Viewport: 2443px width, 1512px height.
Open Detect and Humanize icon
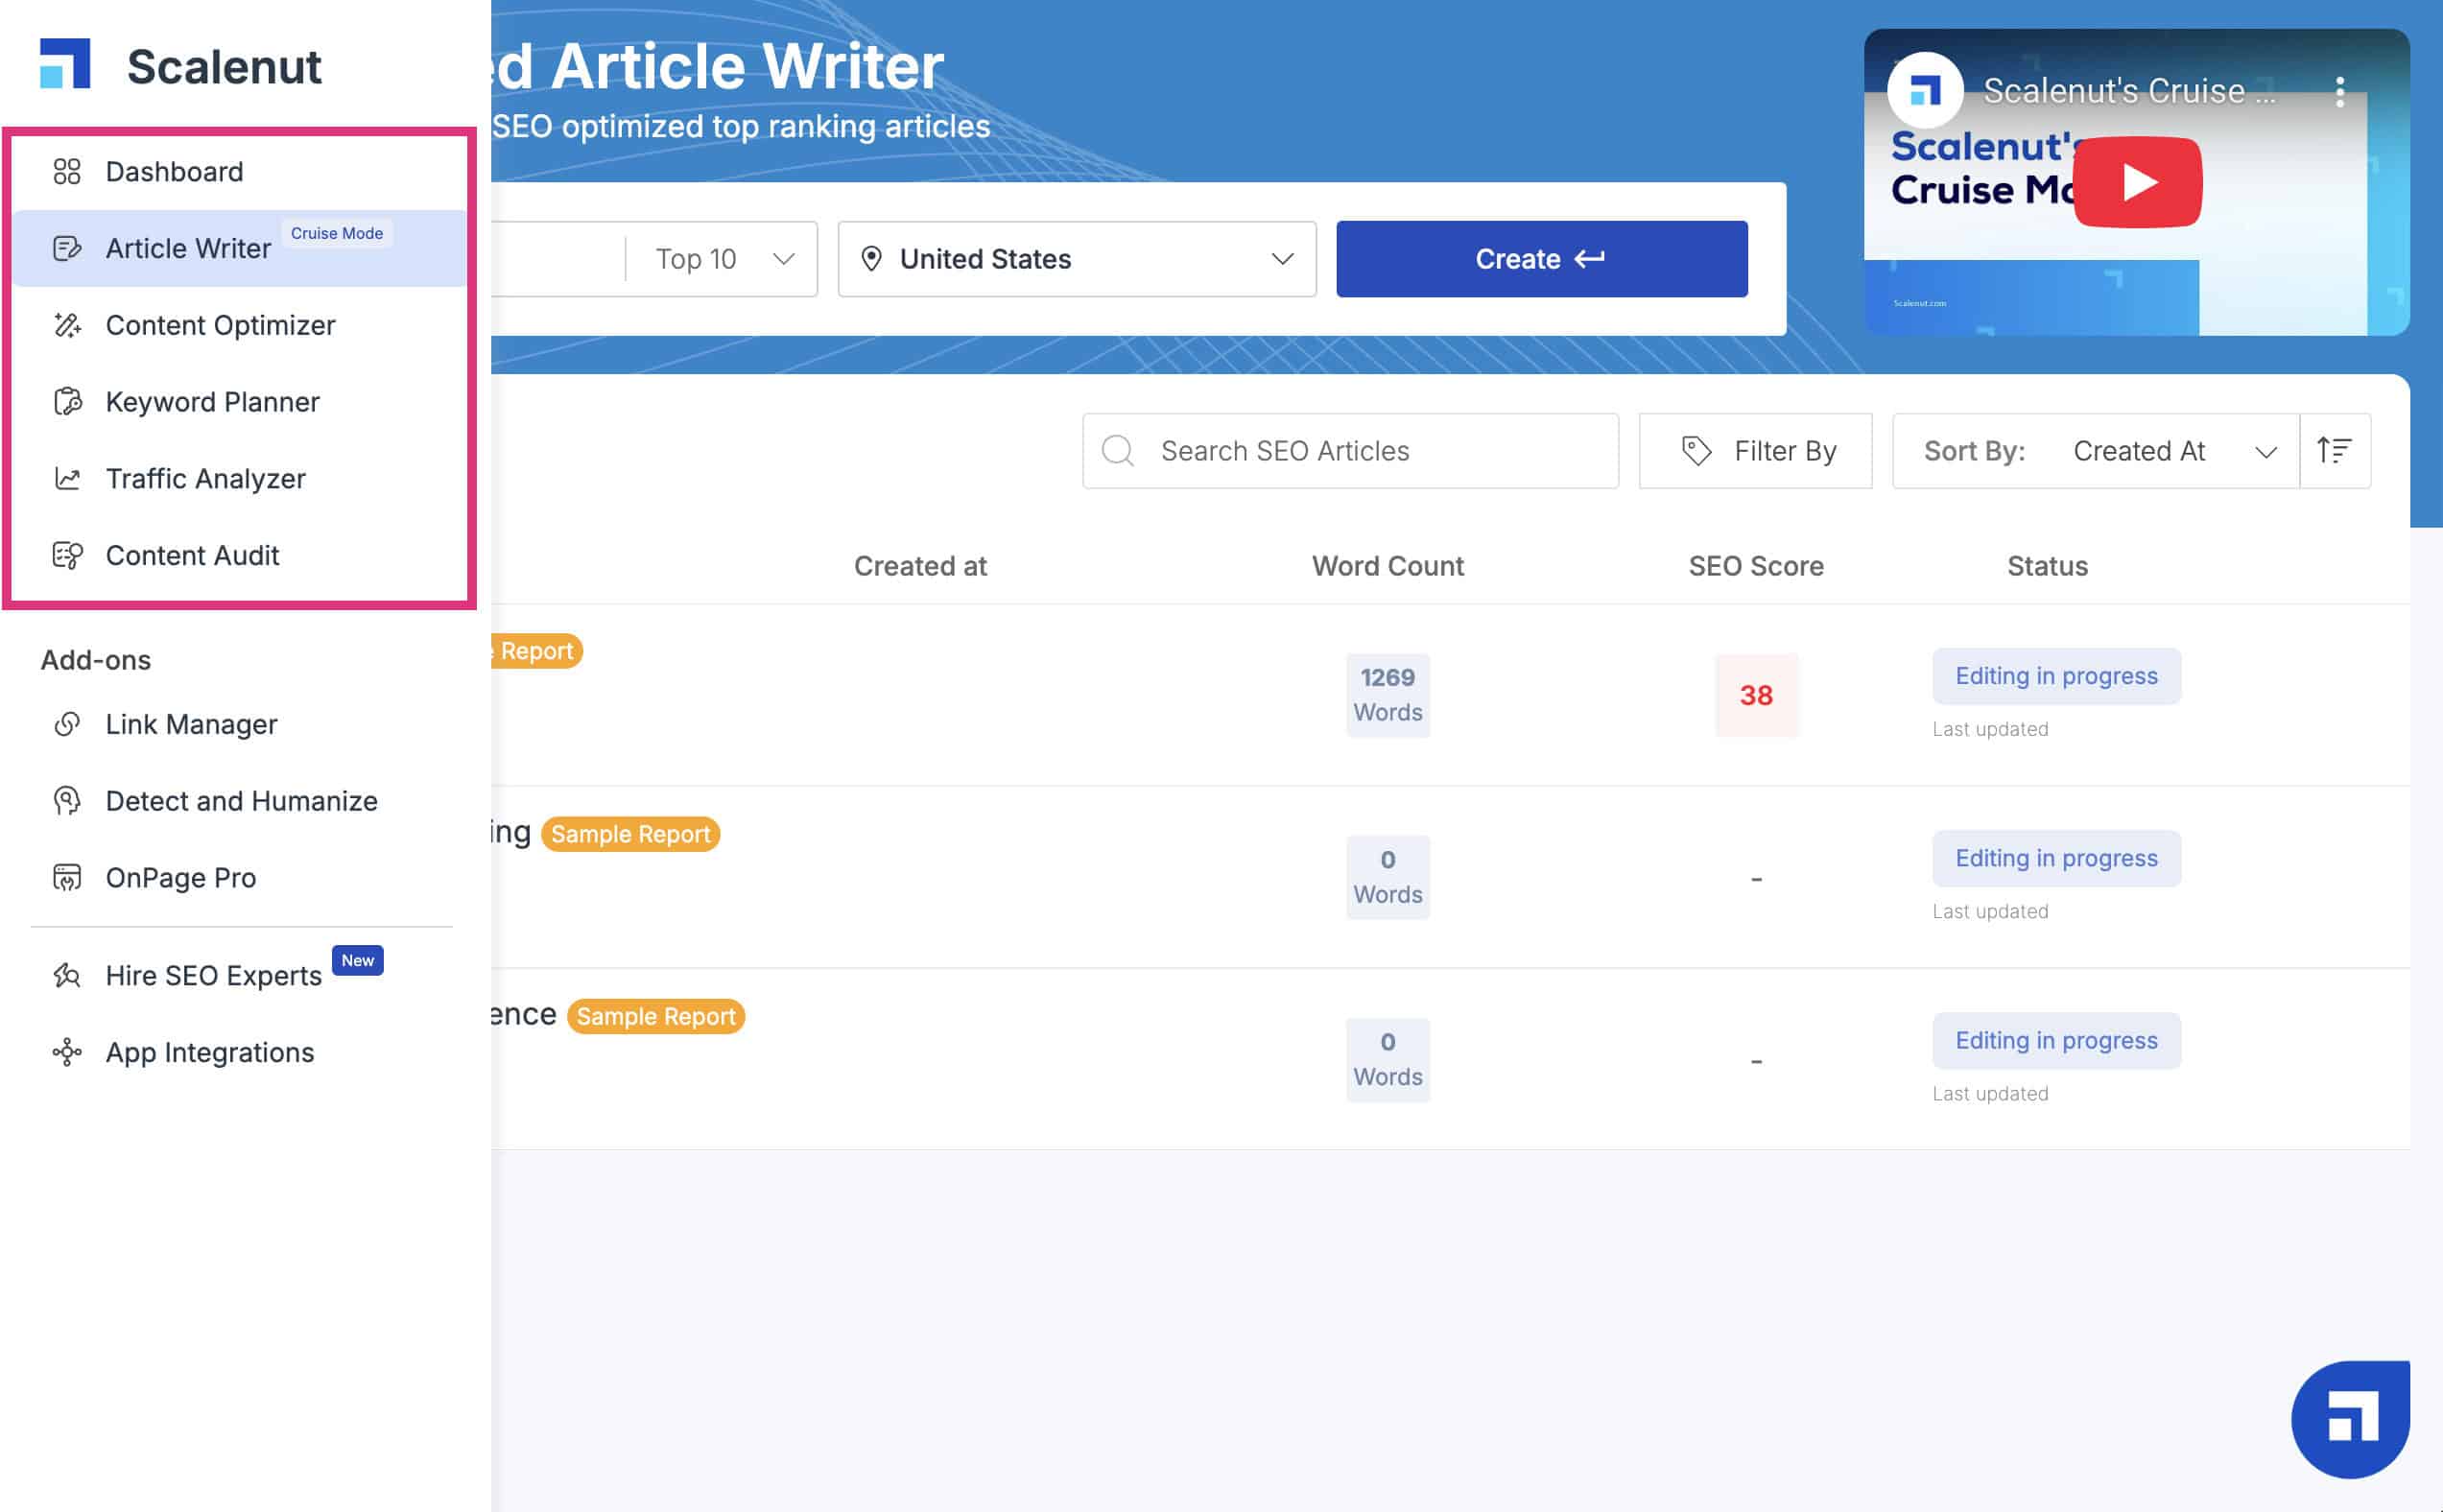pos(67,801)
